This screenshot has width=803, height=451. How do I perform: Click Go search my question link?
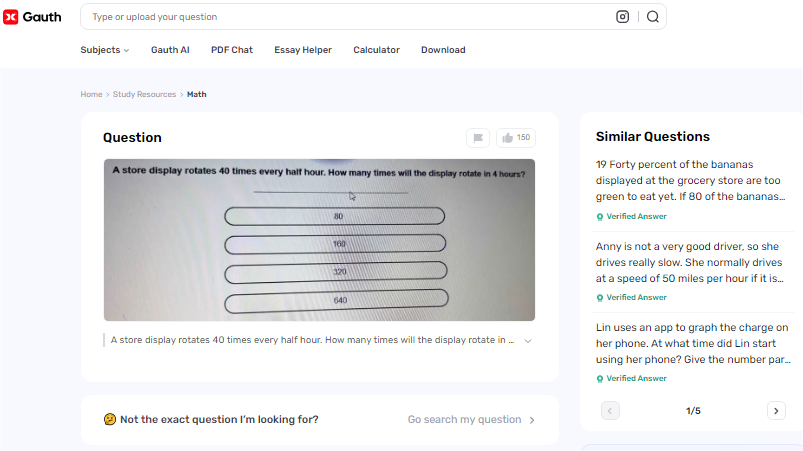pos(471,420)
